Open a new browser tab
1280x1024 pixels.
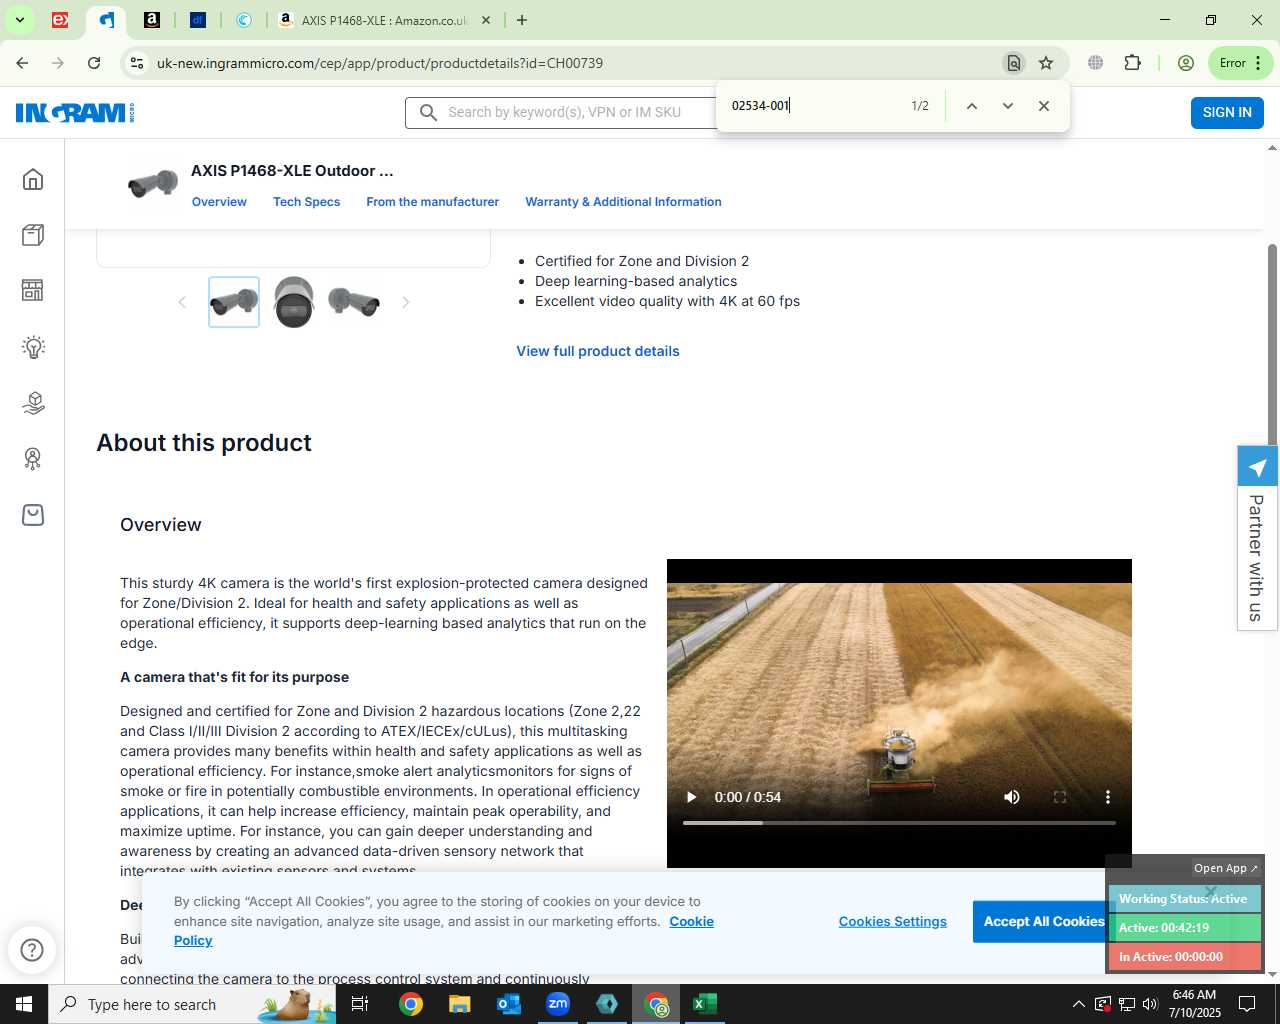[521, 20]
